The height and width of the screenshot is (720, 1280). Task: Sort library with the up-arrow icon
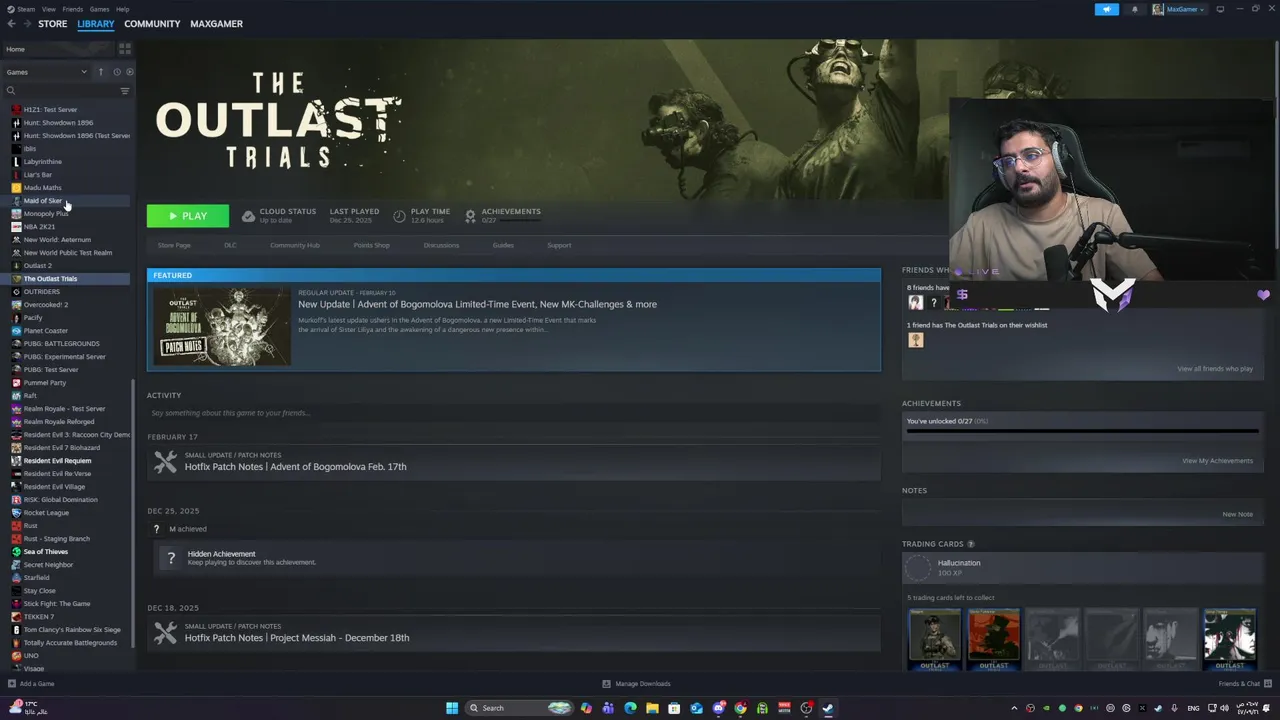click(100, 72)
